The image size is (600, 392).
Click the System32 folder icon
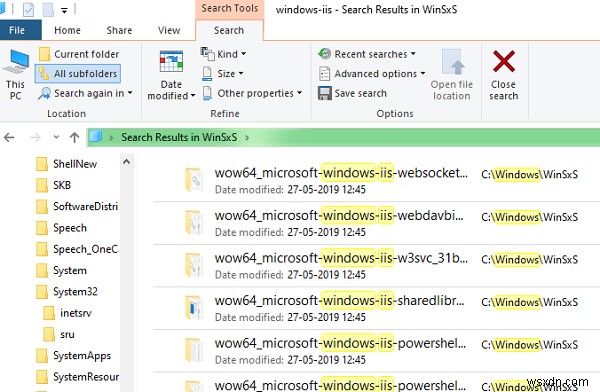41,292
